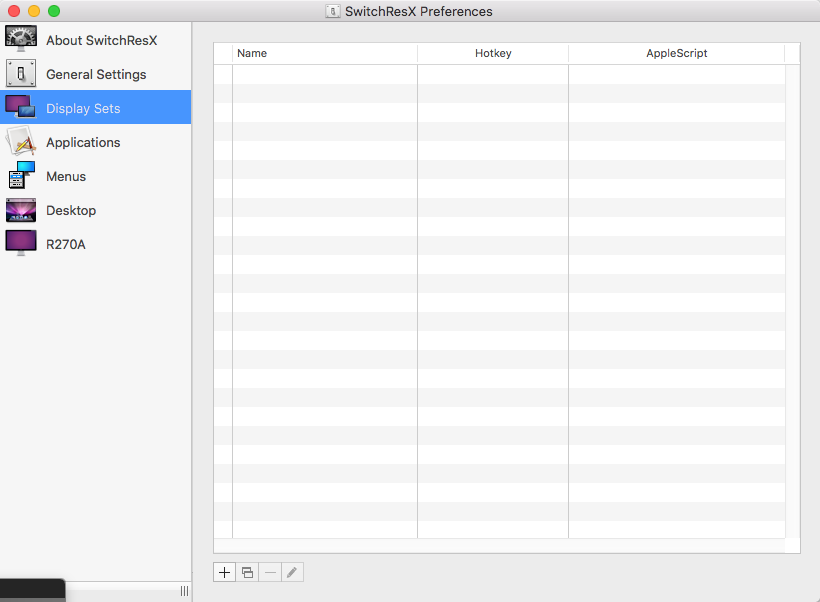Click the SwitchResX Preferences title icon

point(333,11)
